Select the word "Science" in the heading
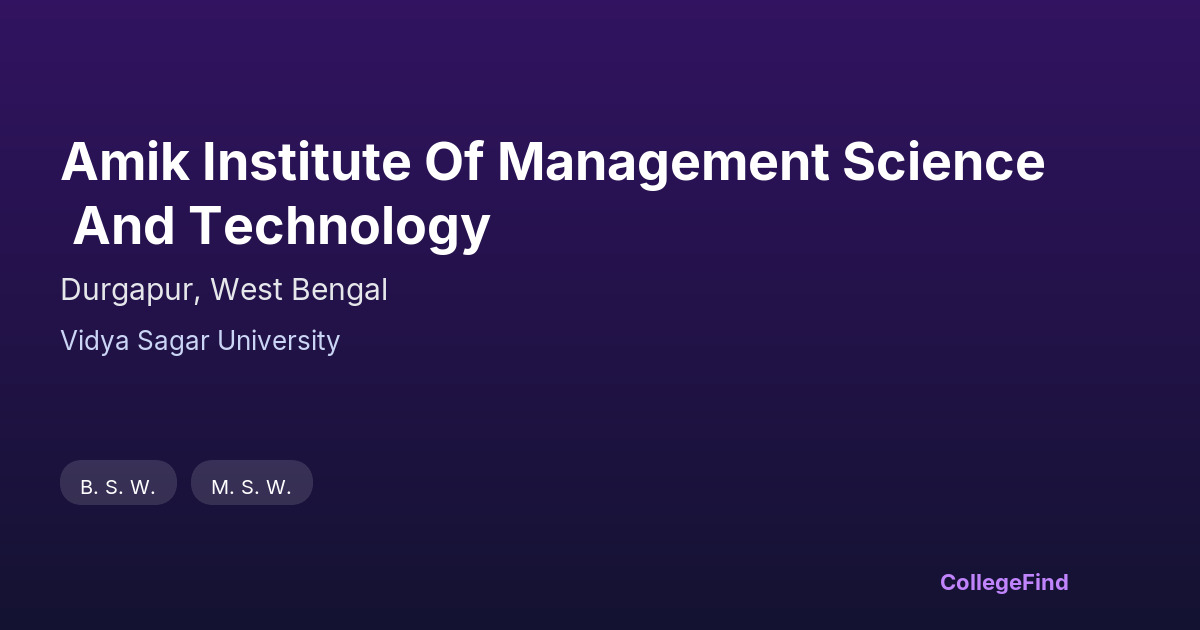This screenshot has width=1200, height=630. coord(942,162)
